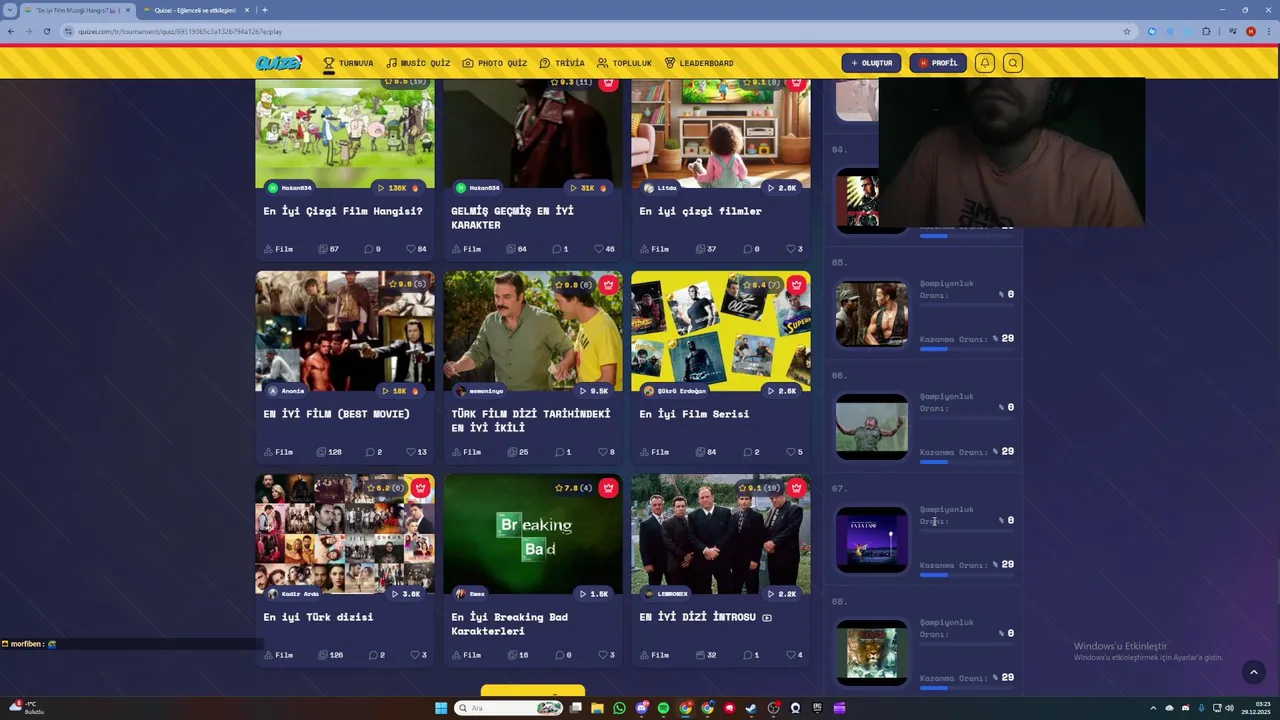Click crown badge on 'En İyi Film Serisi' card
This screenshot has width=1280, height=720.
pos(796,285)
